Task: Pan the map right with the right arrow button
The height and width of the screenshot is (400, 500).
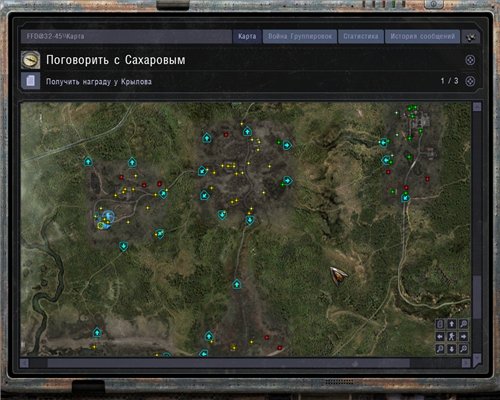Action: [x=463, y=336]
